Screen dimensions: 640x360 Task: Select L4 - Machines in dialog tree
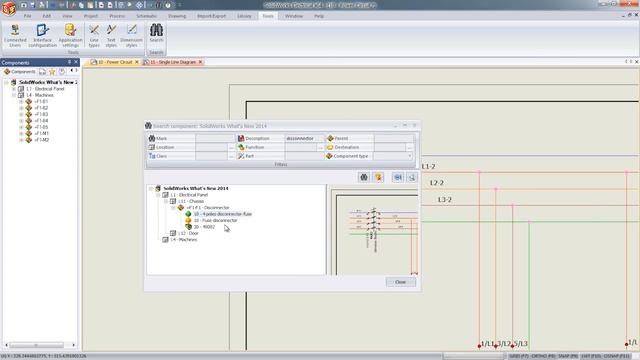pos(183,240)
